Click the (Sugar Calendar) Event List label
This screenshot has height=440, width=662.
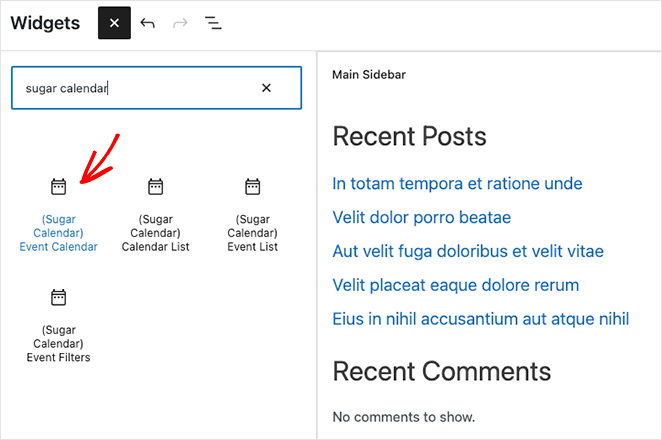252,233
